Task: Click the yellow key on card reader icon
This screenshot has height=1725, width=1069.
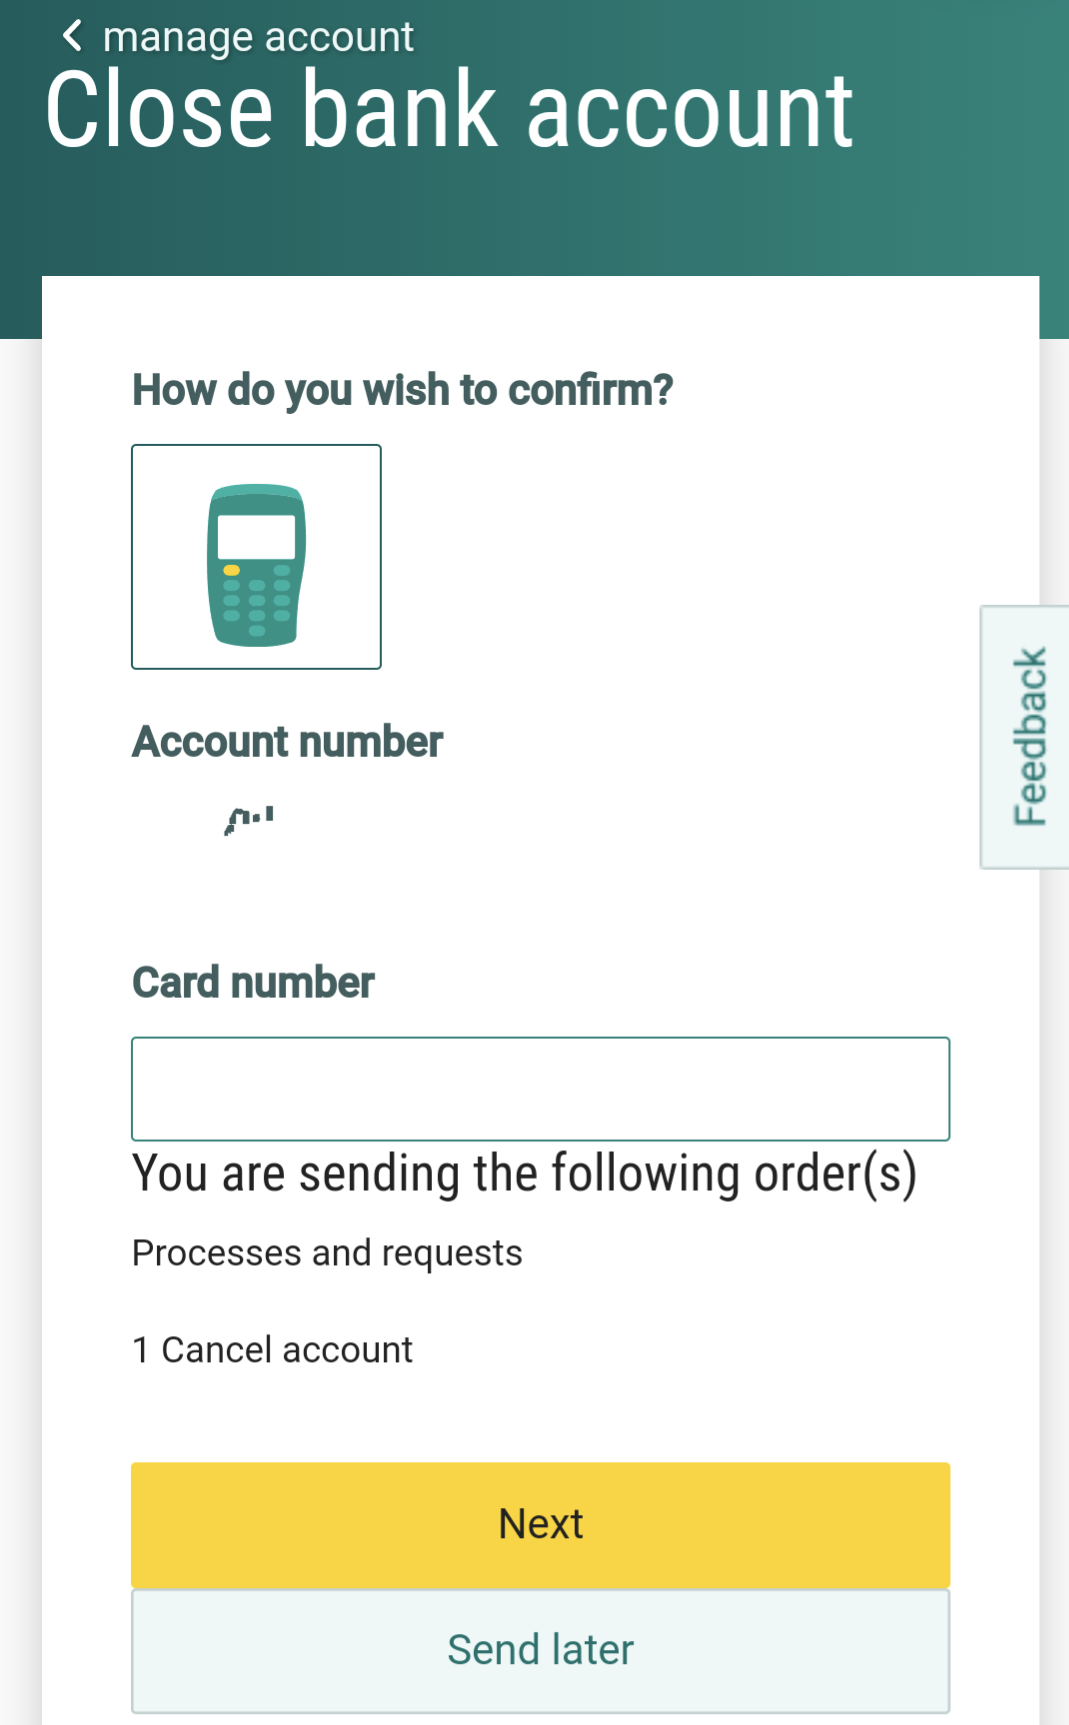Action: (x=231, y=570)
